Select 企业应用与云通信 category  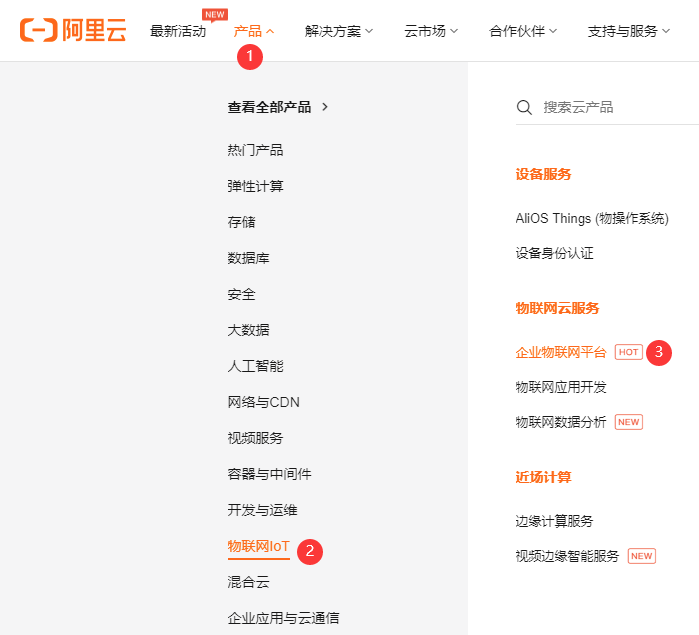tap(283, 618)
